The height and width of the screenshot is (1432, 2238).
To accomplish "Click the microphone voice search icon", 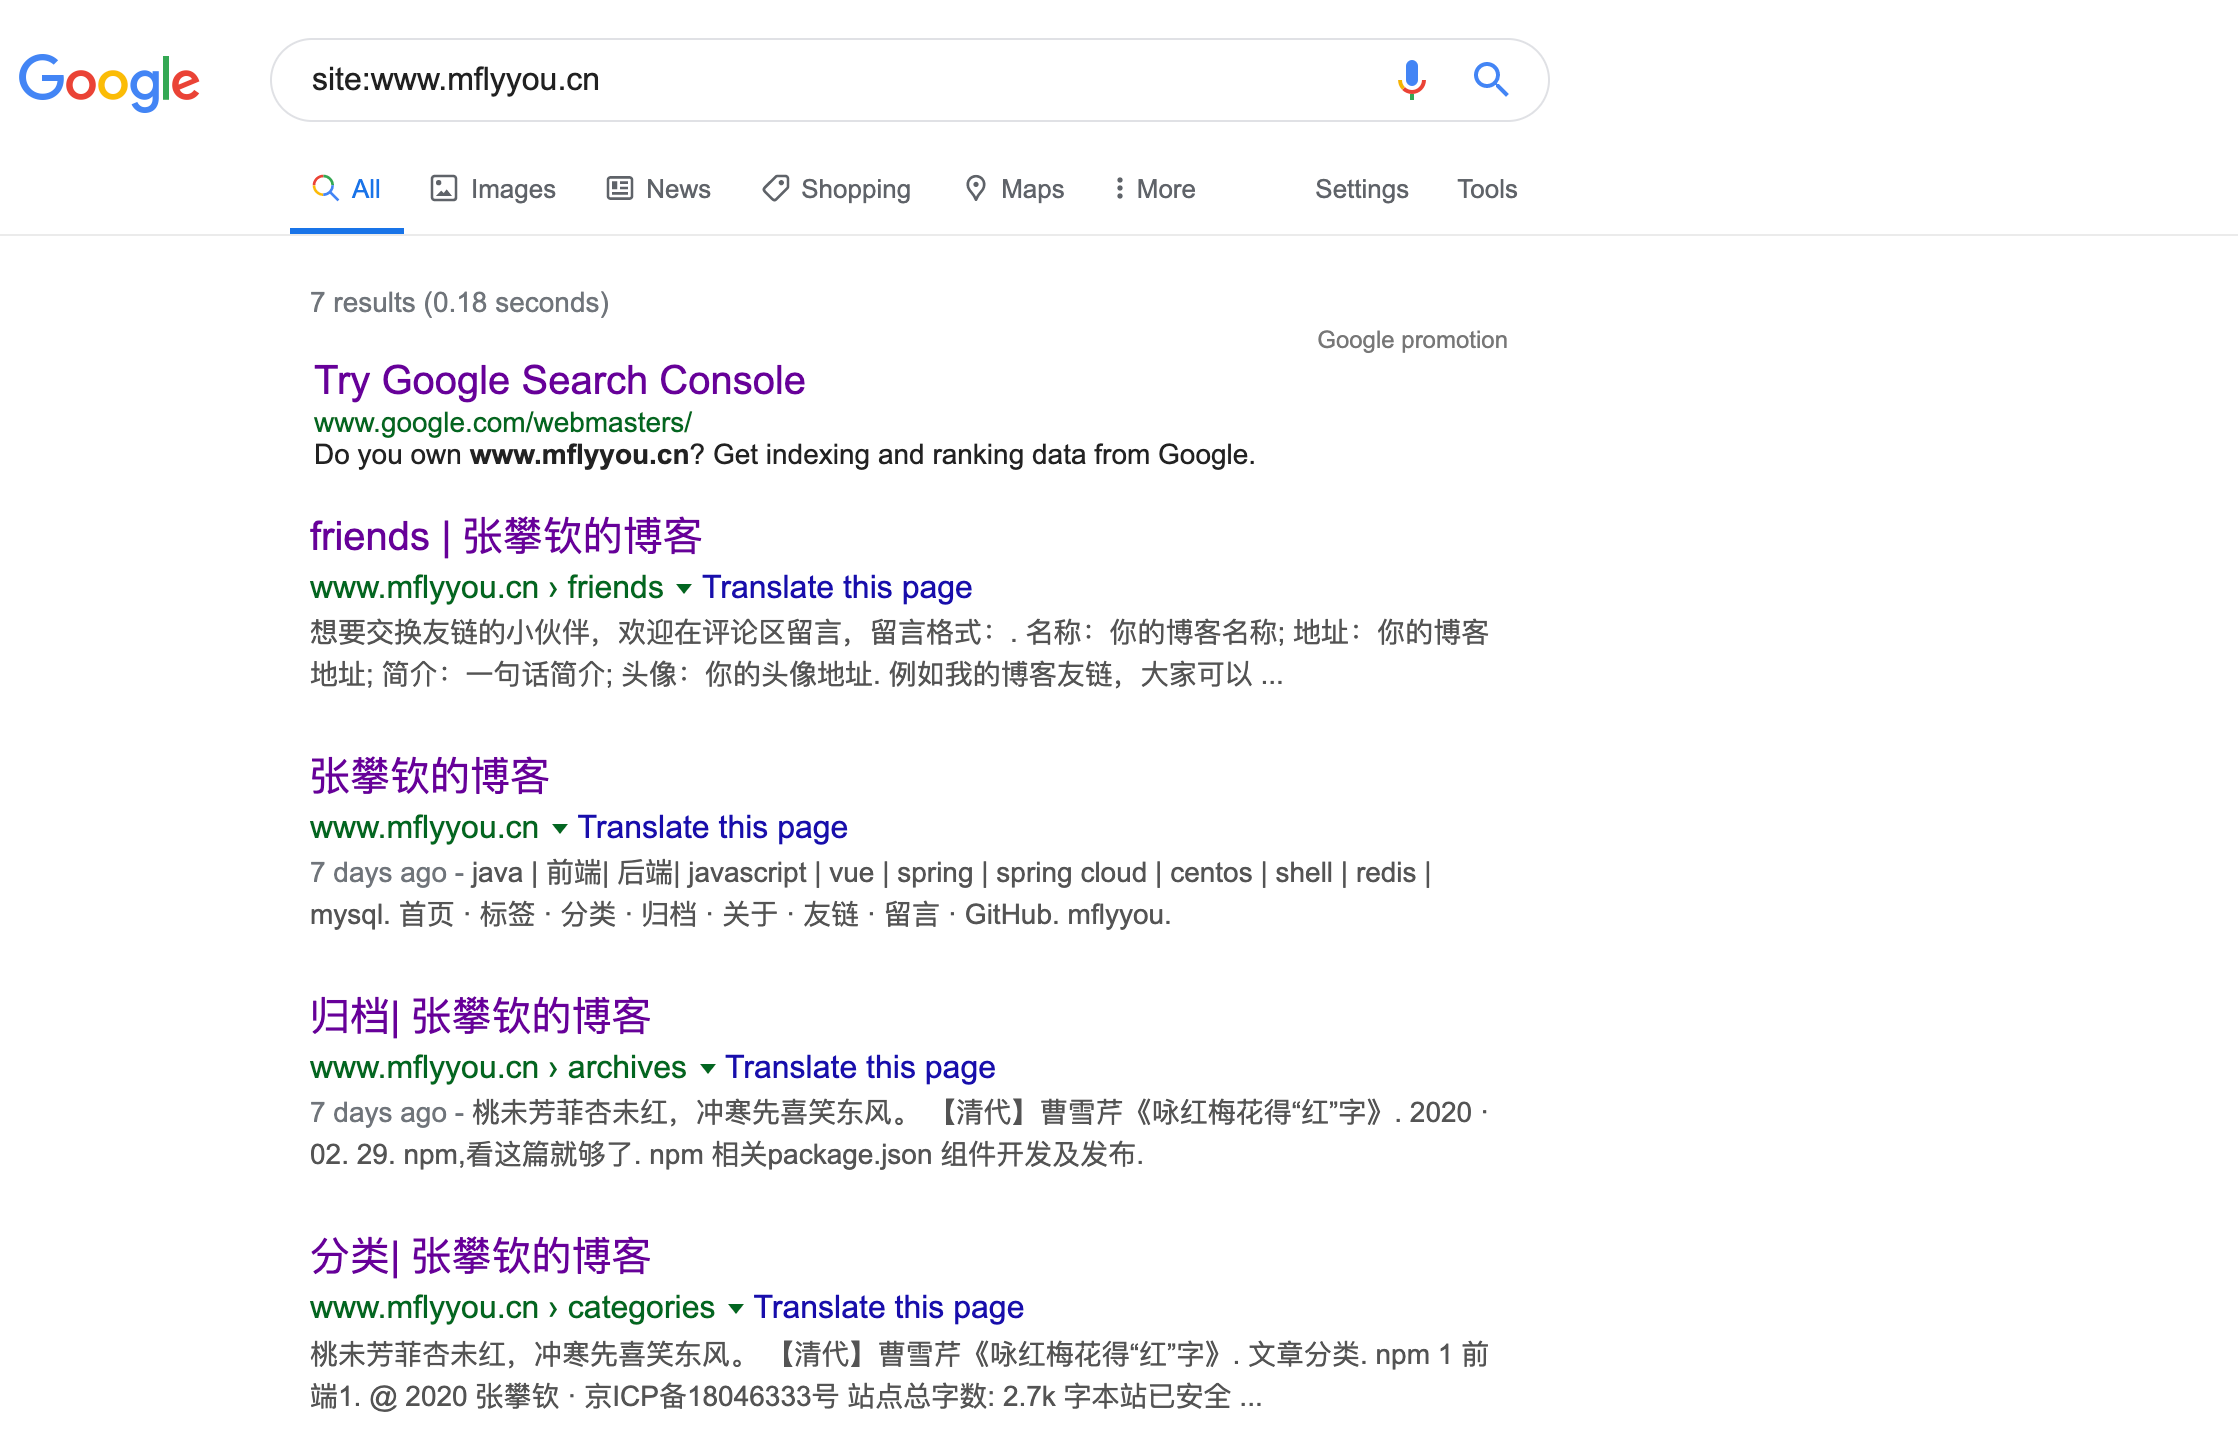I will (x=1411, y=79).
